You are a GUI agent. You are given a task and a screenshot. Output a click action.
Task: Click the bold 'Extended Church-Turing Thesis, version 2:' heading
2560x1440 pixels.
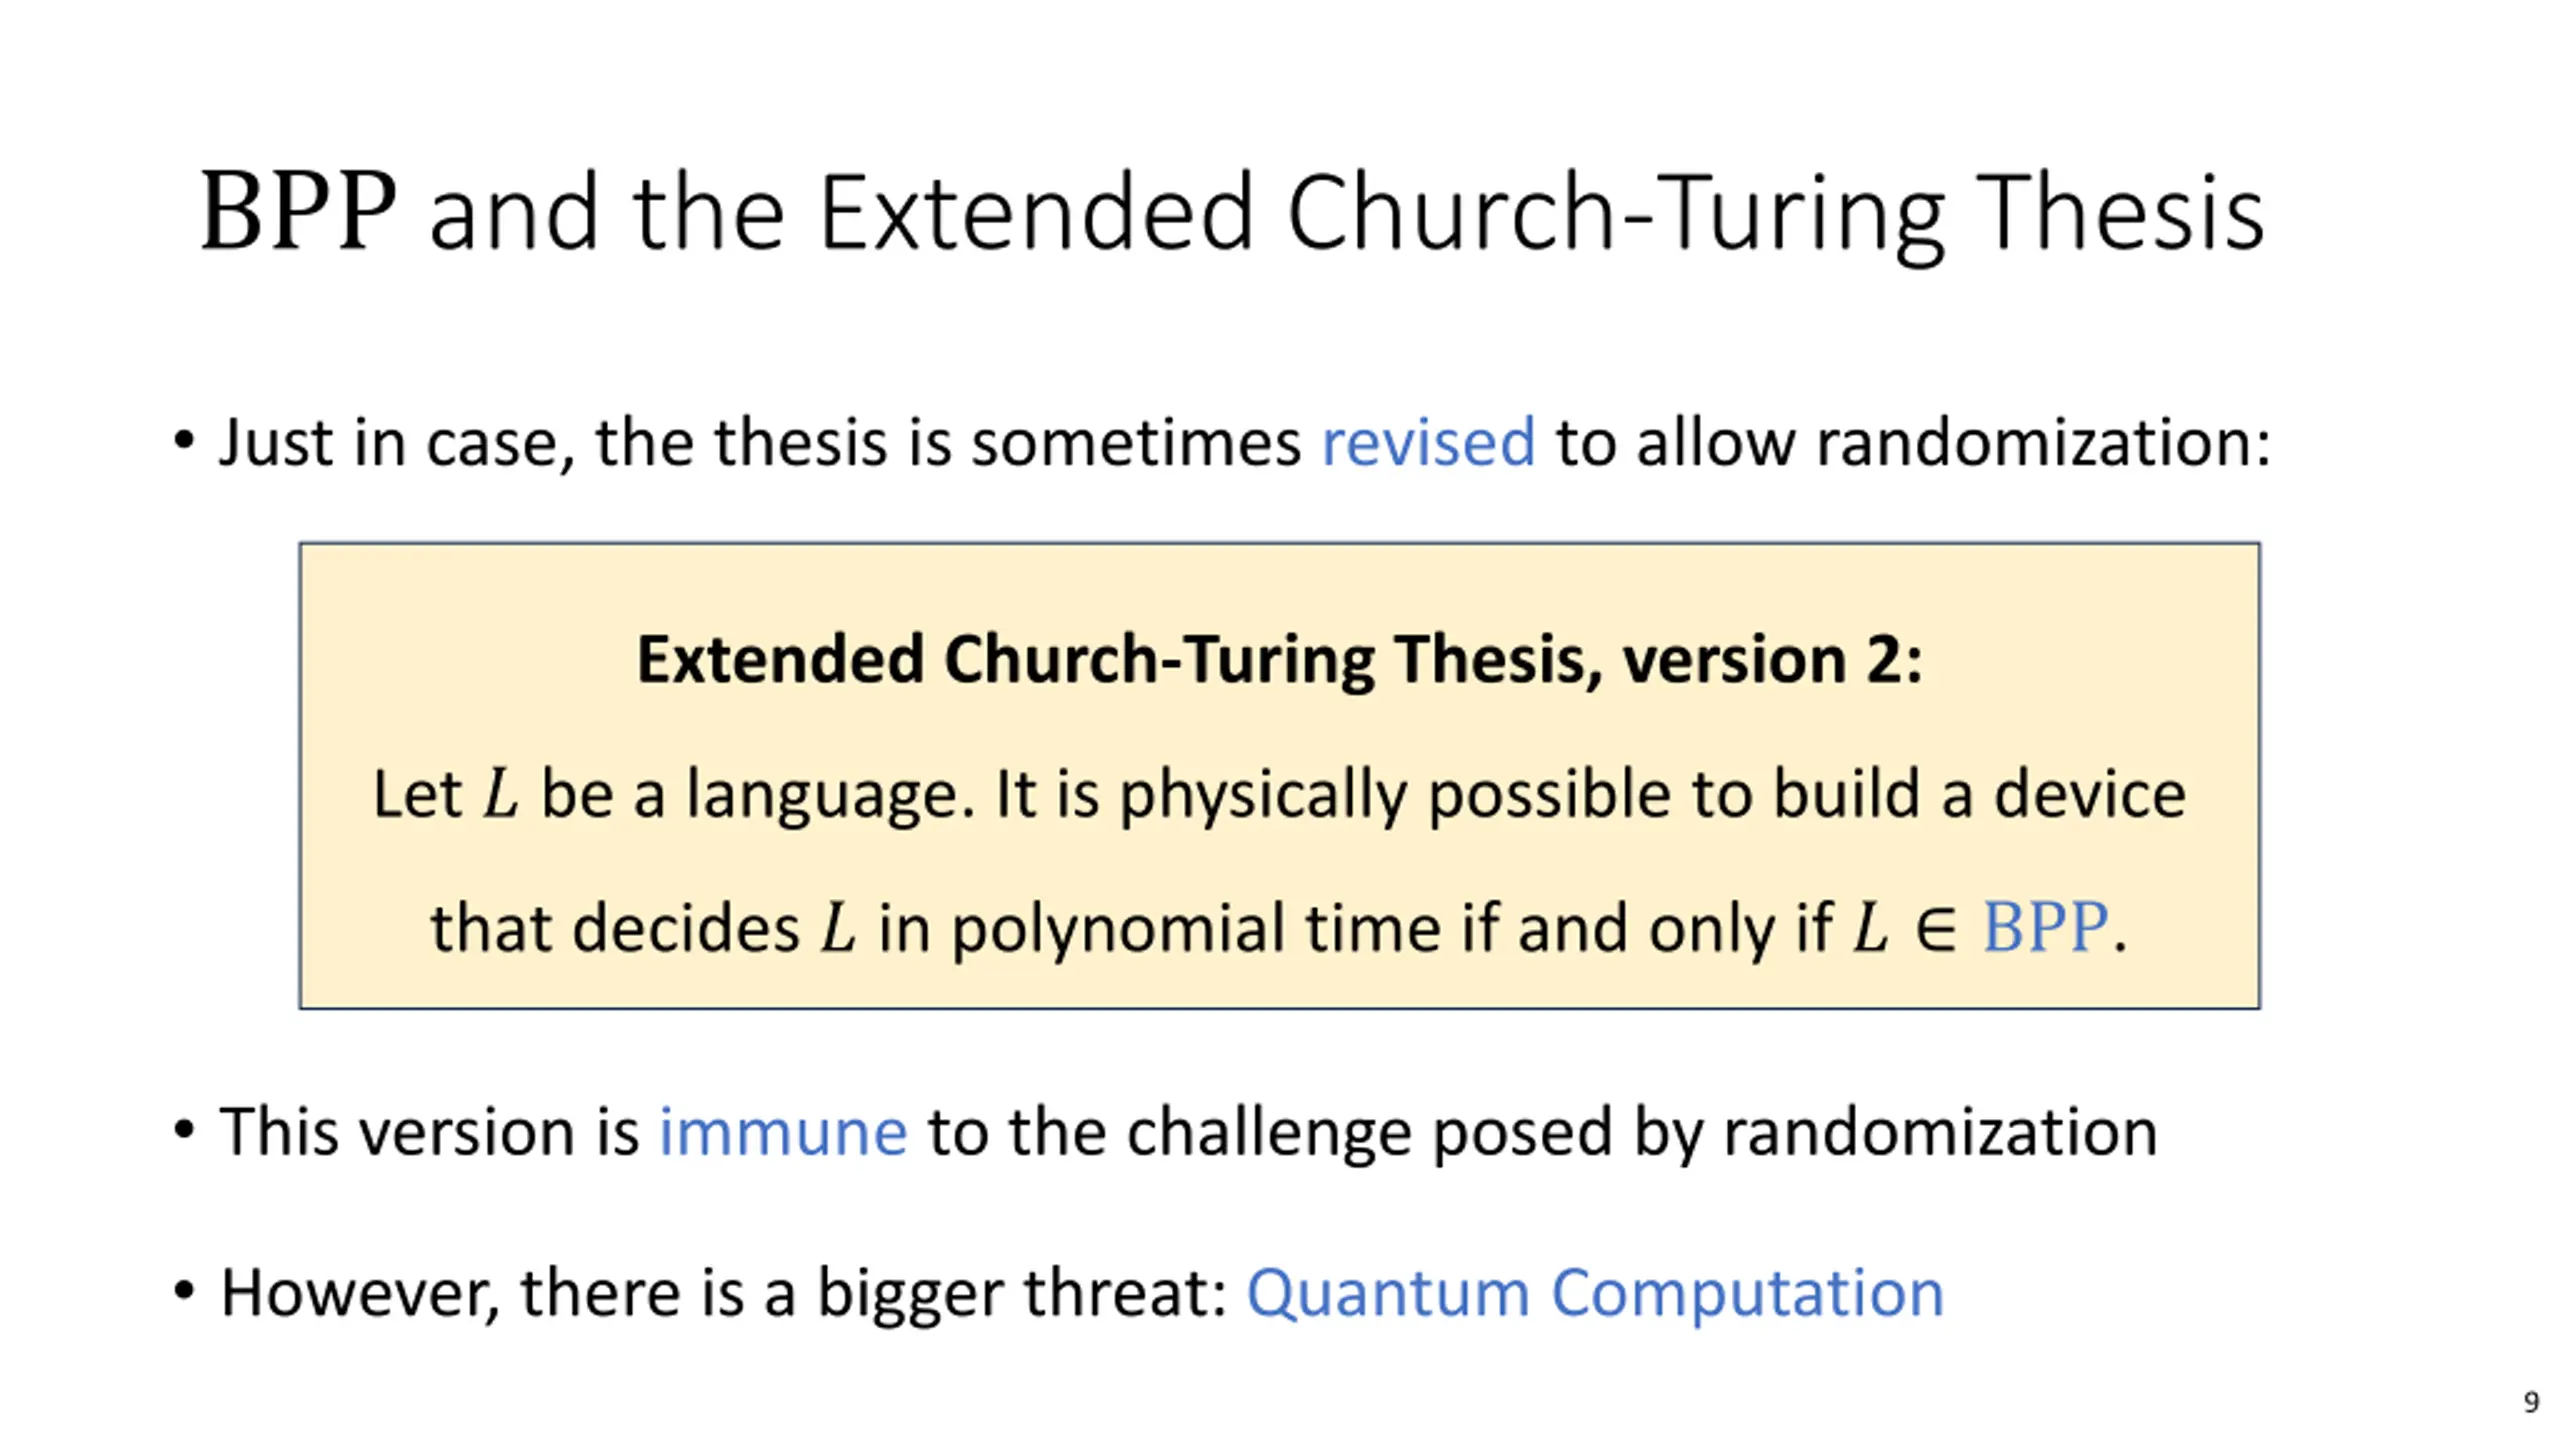point(1279,660)
